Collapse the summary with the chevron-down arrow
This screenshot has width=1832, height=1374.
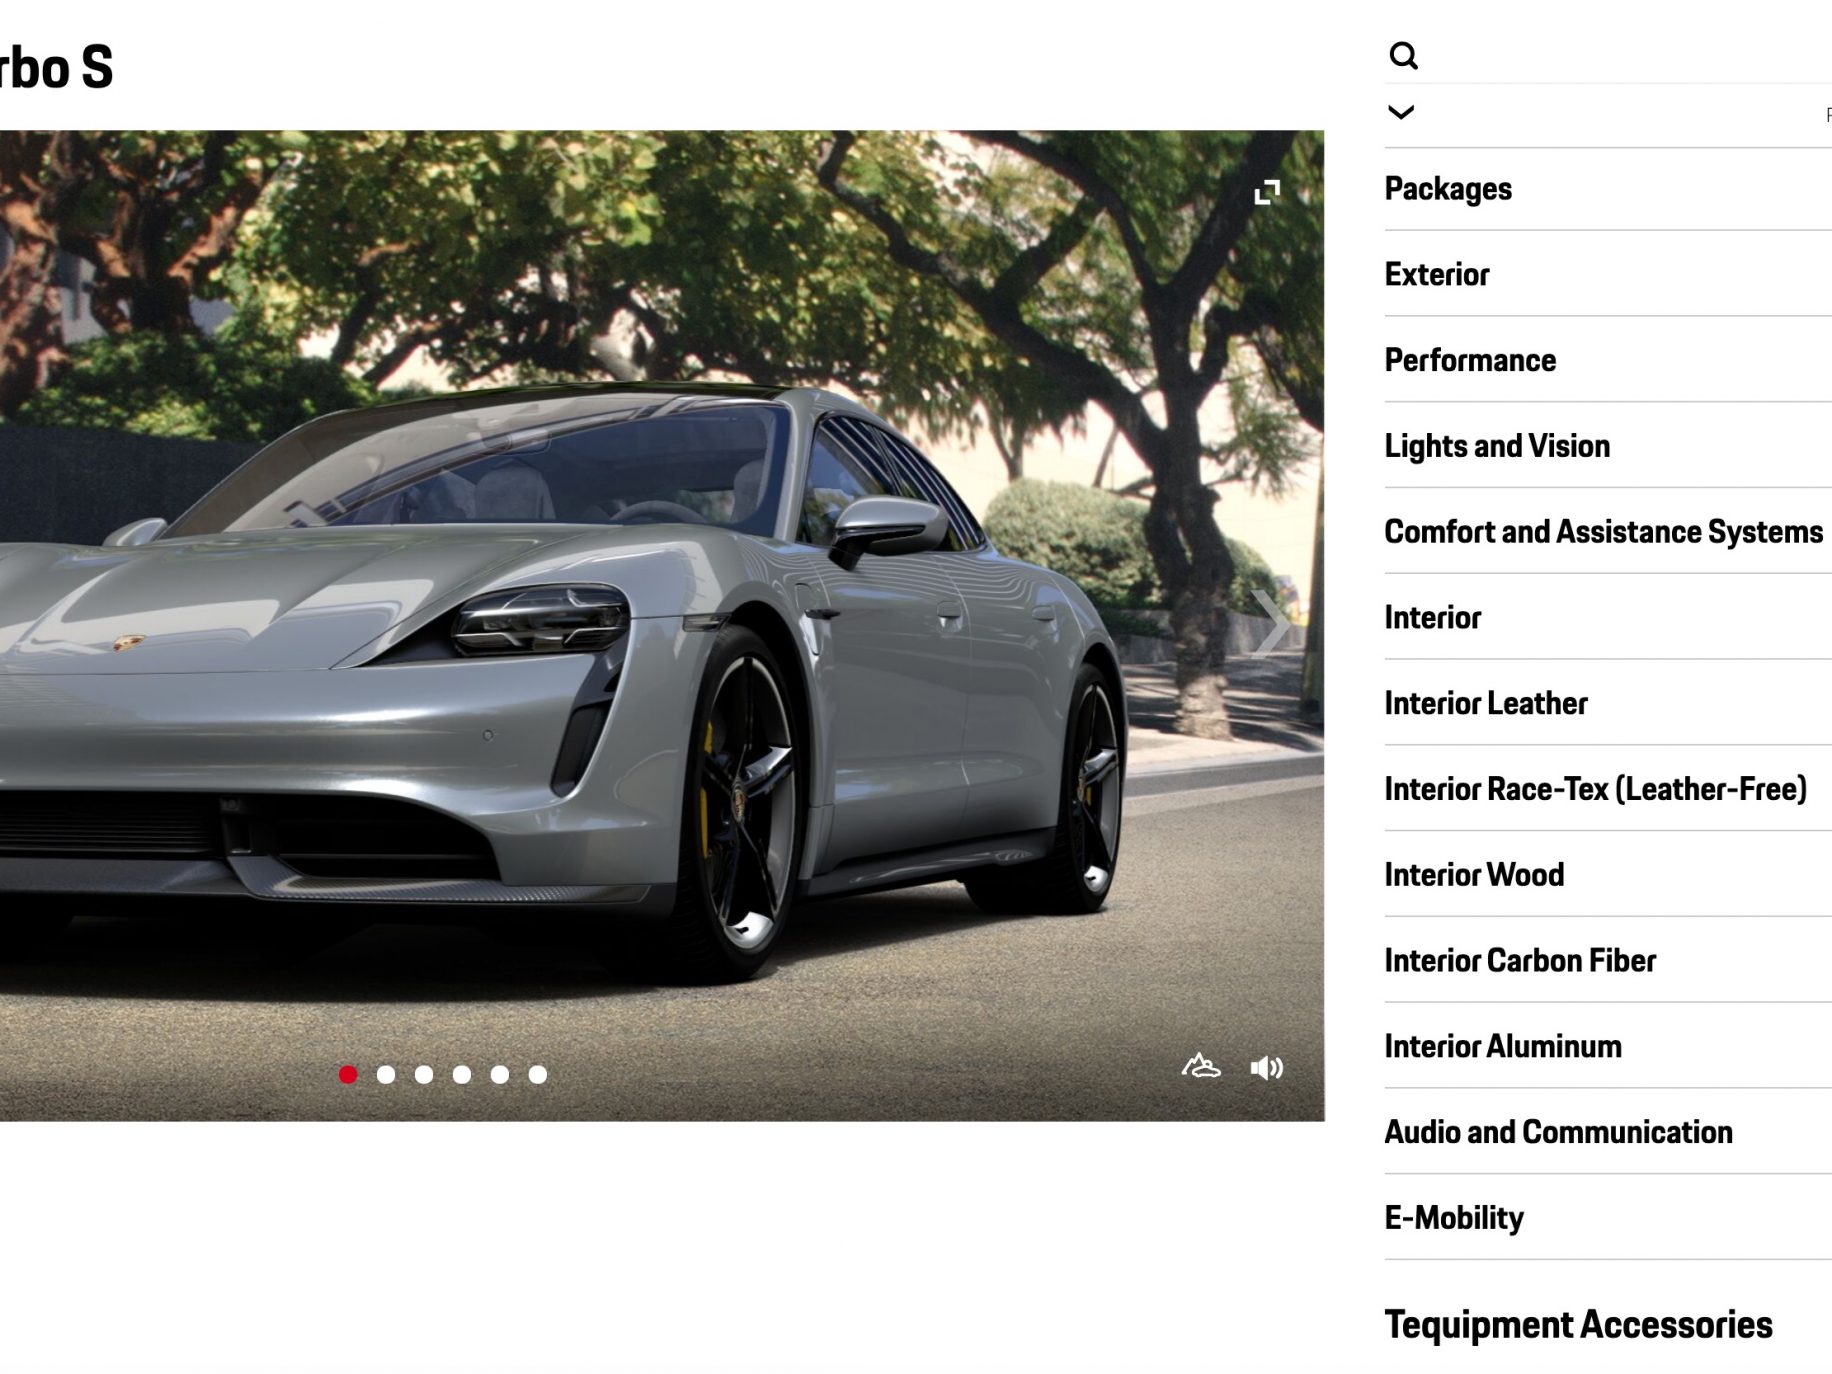[x=1401, y=112]
